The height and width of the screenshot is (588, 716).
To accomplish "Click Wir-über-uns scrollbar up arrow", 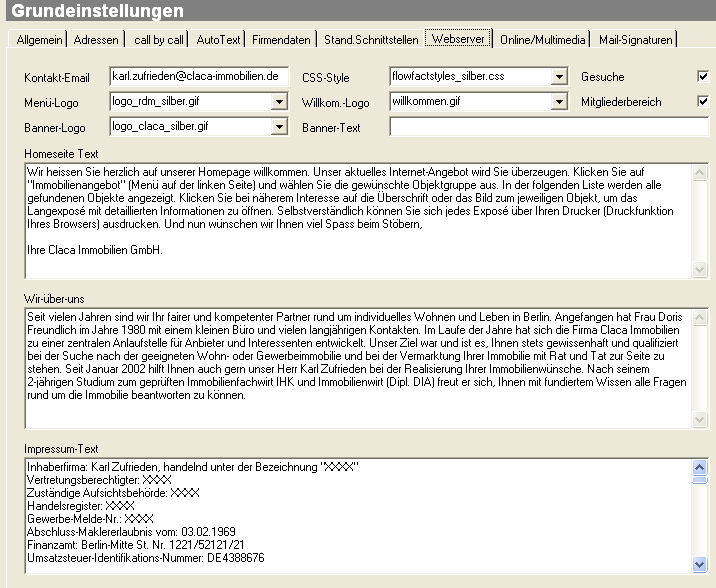I will point(700,318).
